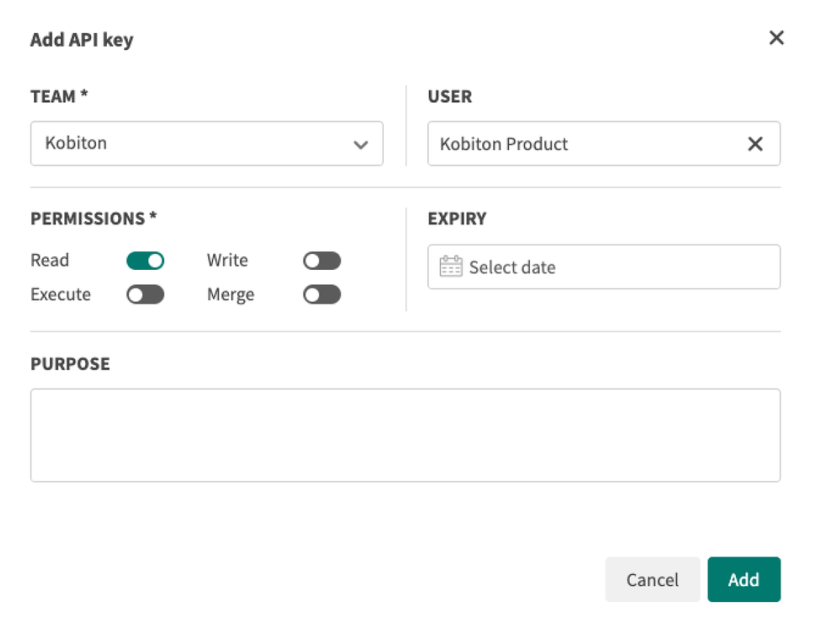Click the Add API key title

tap(82, 40)
